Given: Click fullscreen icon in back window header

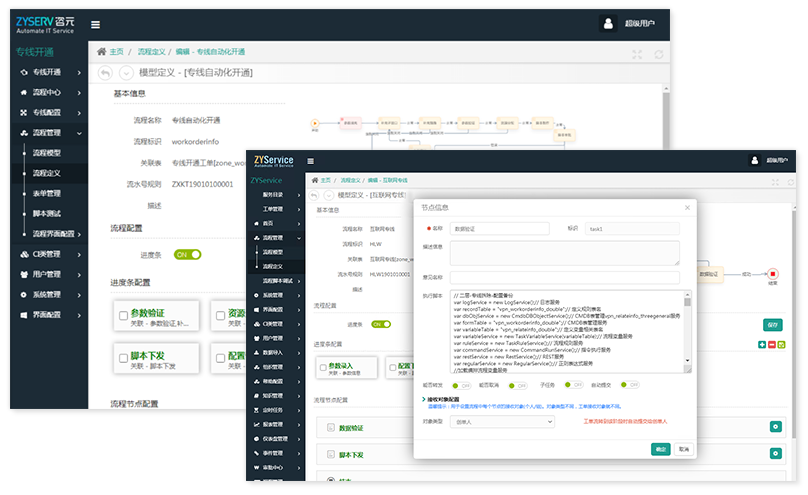Looking at the screenshot, I should pyautogui.click(x=637, y=54).
